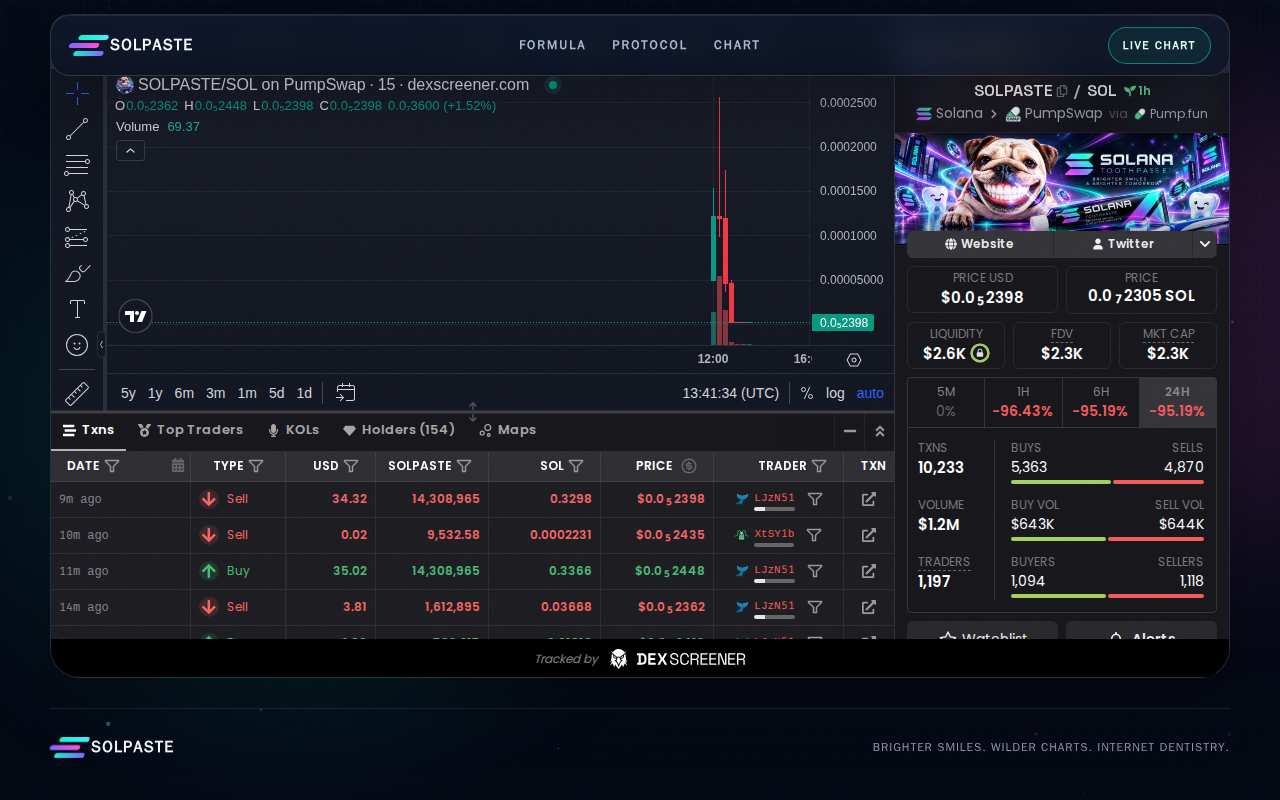Screen dimensions: 1280x800
Task: Open the KOLs tab
Action: click(293, 430)
